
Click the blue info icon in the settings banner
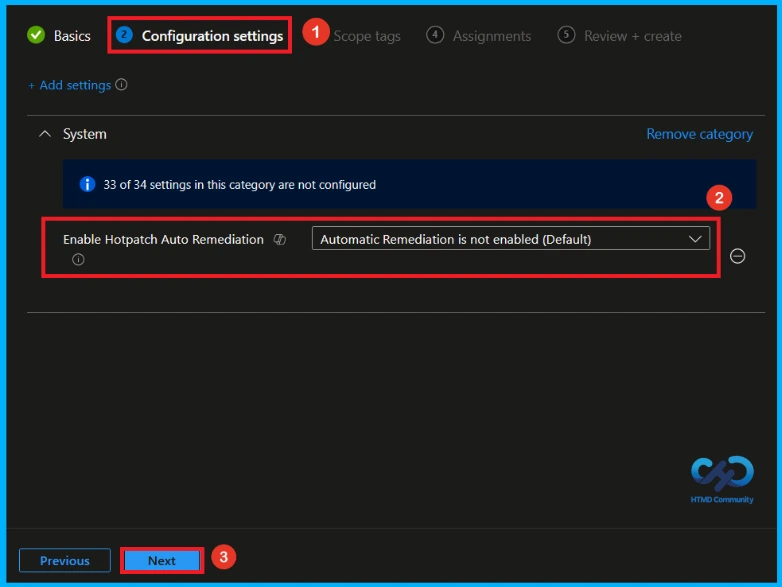(87, 185)
